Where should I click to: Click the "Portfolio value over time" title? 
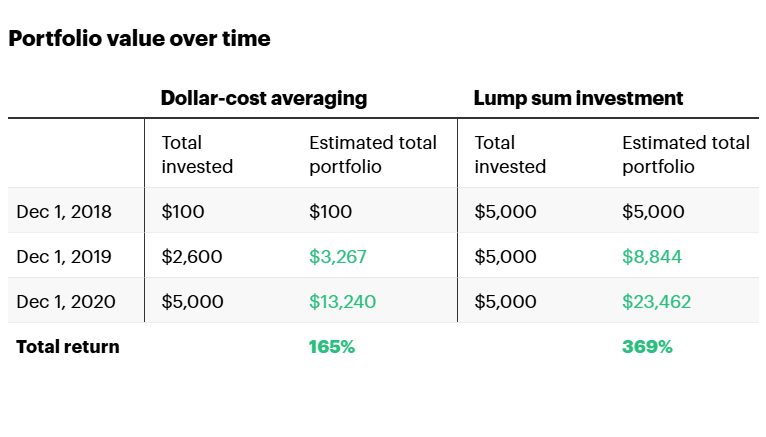(139, 39)
